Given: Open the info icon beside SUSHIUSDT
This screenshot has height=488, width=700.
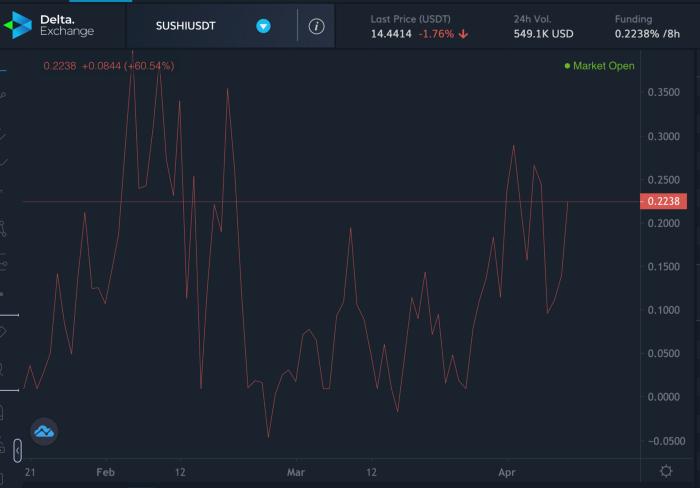Looking at the screenshot, I should 316,26.
